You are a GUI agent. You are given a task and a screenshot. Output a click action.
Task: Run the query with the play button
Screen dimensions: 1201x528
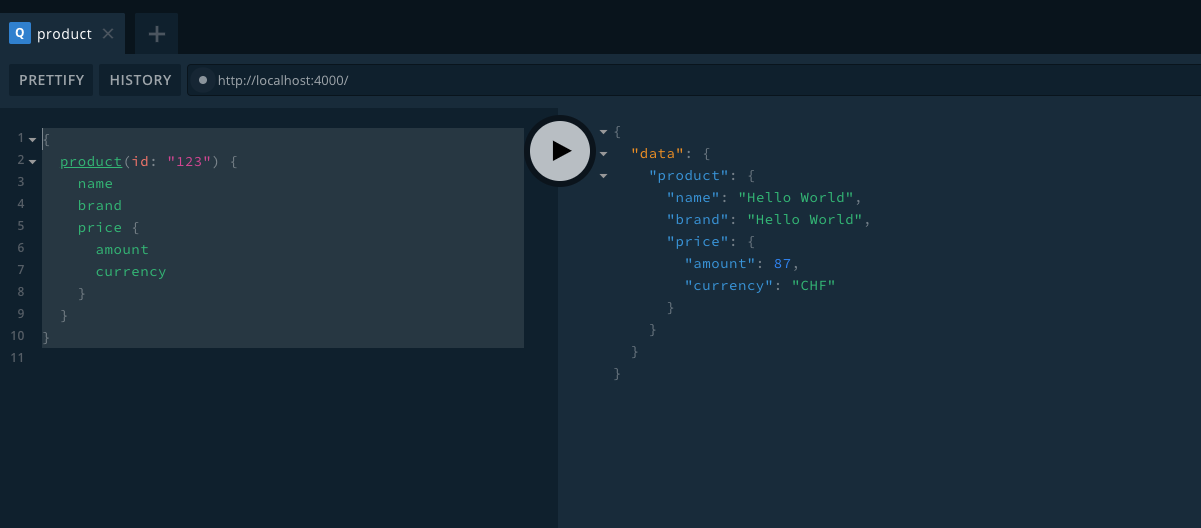point(560,151)
